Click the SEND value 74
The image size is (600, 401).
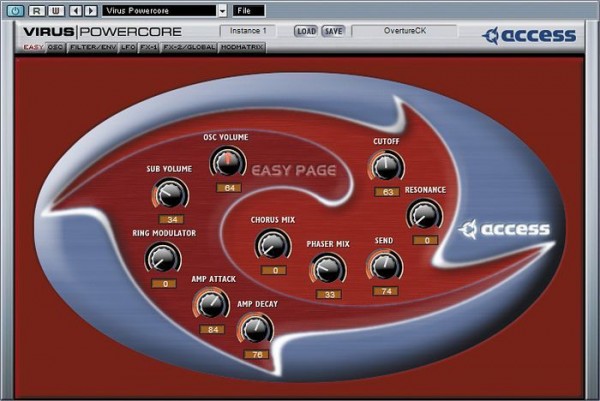pyautogui.click(x=386, y=291)
